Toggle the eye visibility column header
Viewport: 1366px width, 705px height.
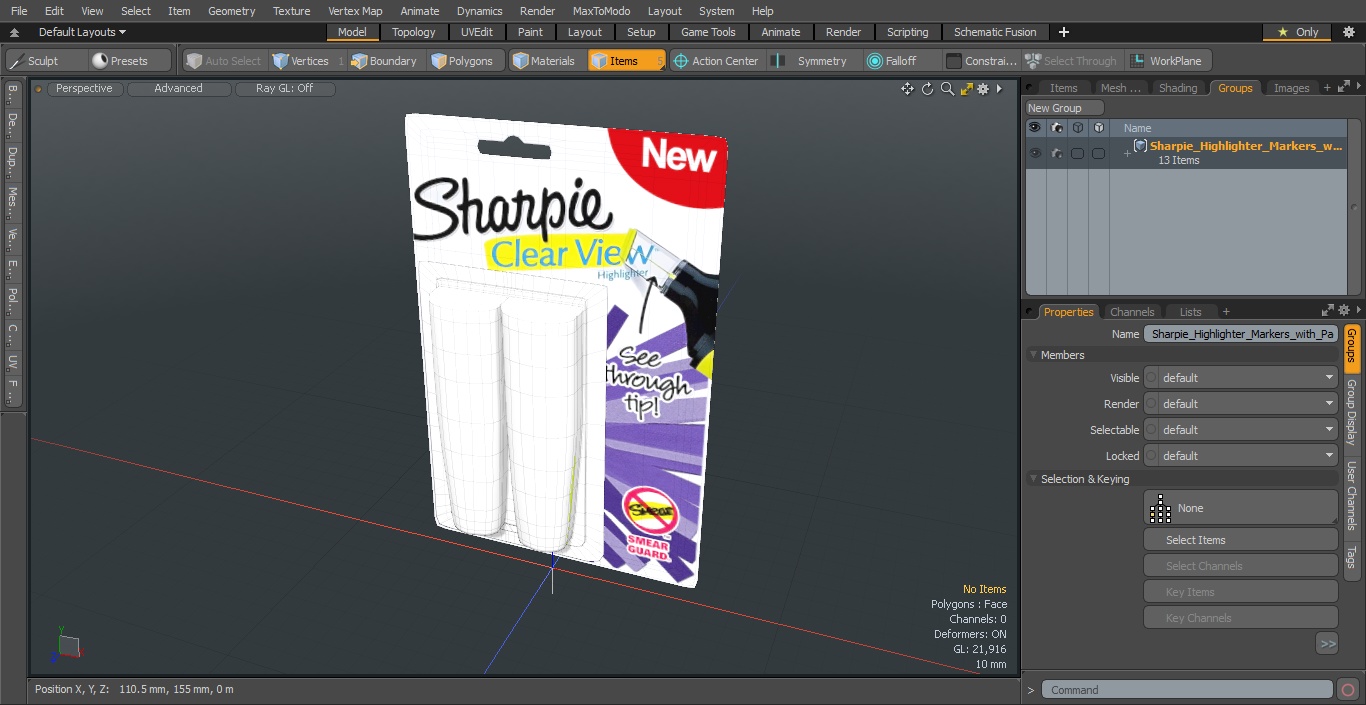tap(1035, 128)
